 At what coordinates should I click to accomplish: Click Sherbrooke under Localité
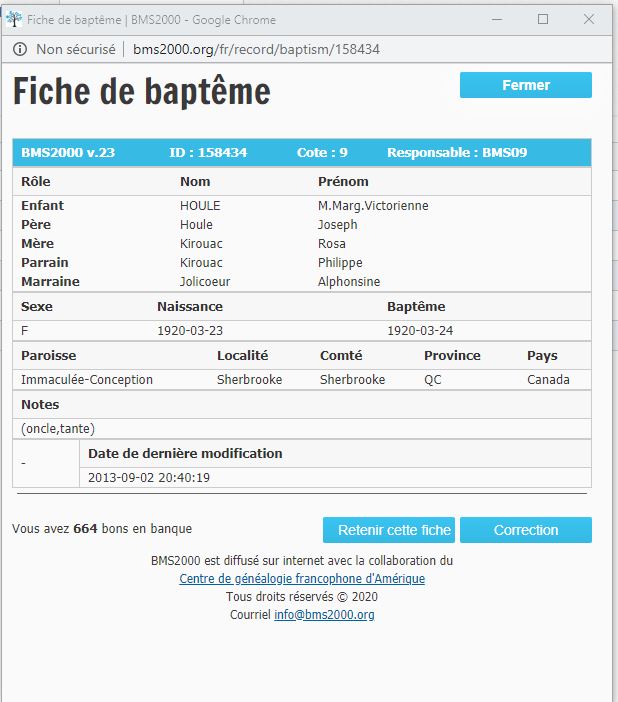click(249, 380)
